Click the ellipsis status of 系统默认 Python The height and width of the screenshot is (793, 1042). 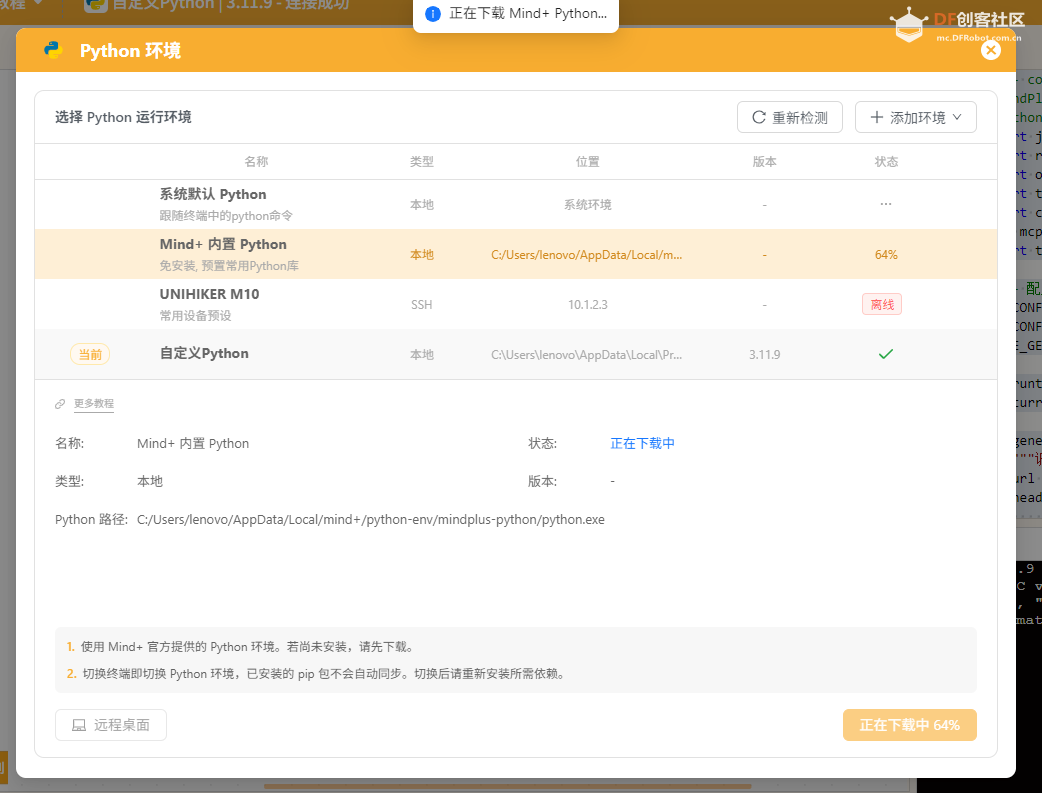(886, 204)
